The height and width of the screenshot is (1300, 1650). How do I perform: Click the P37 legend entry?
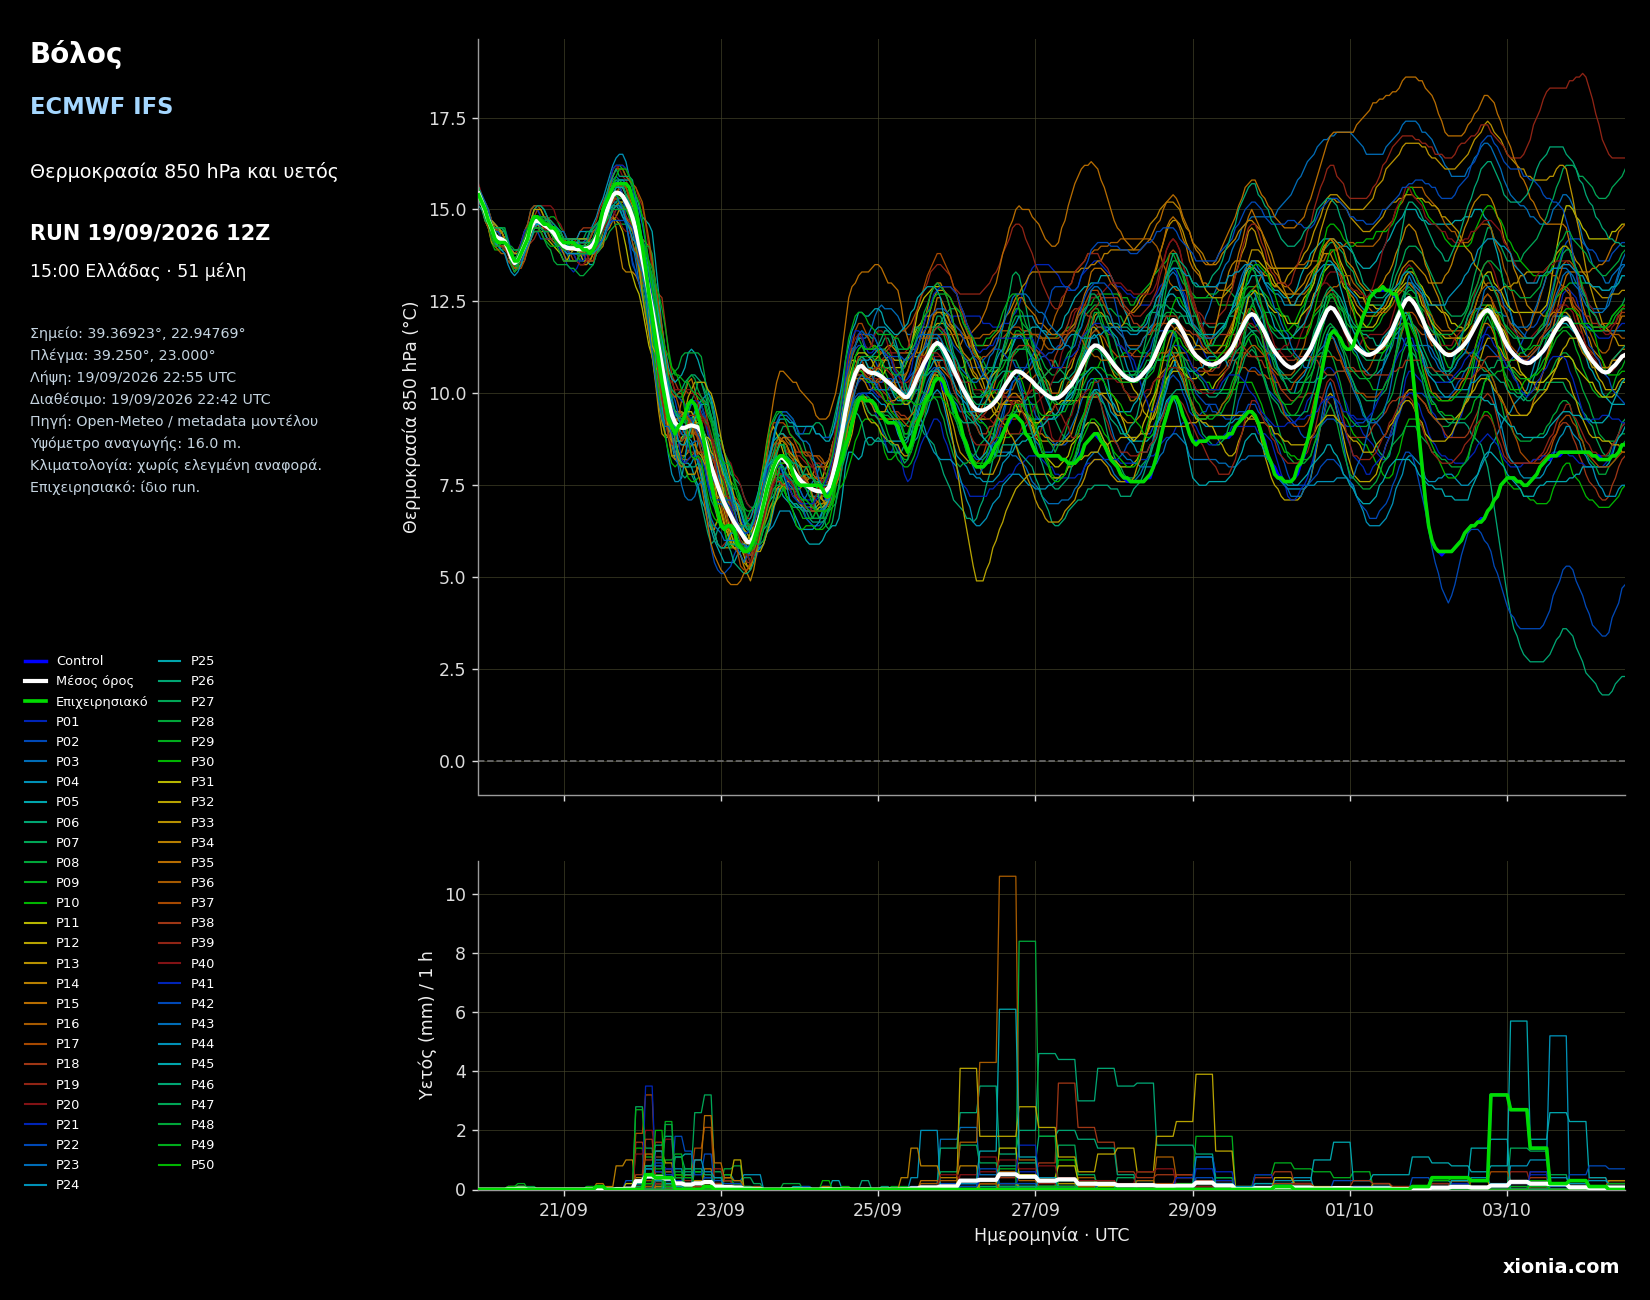186,903
